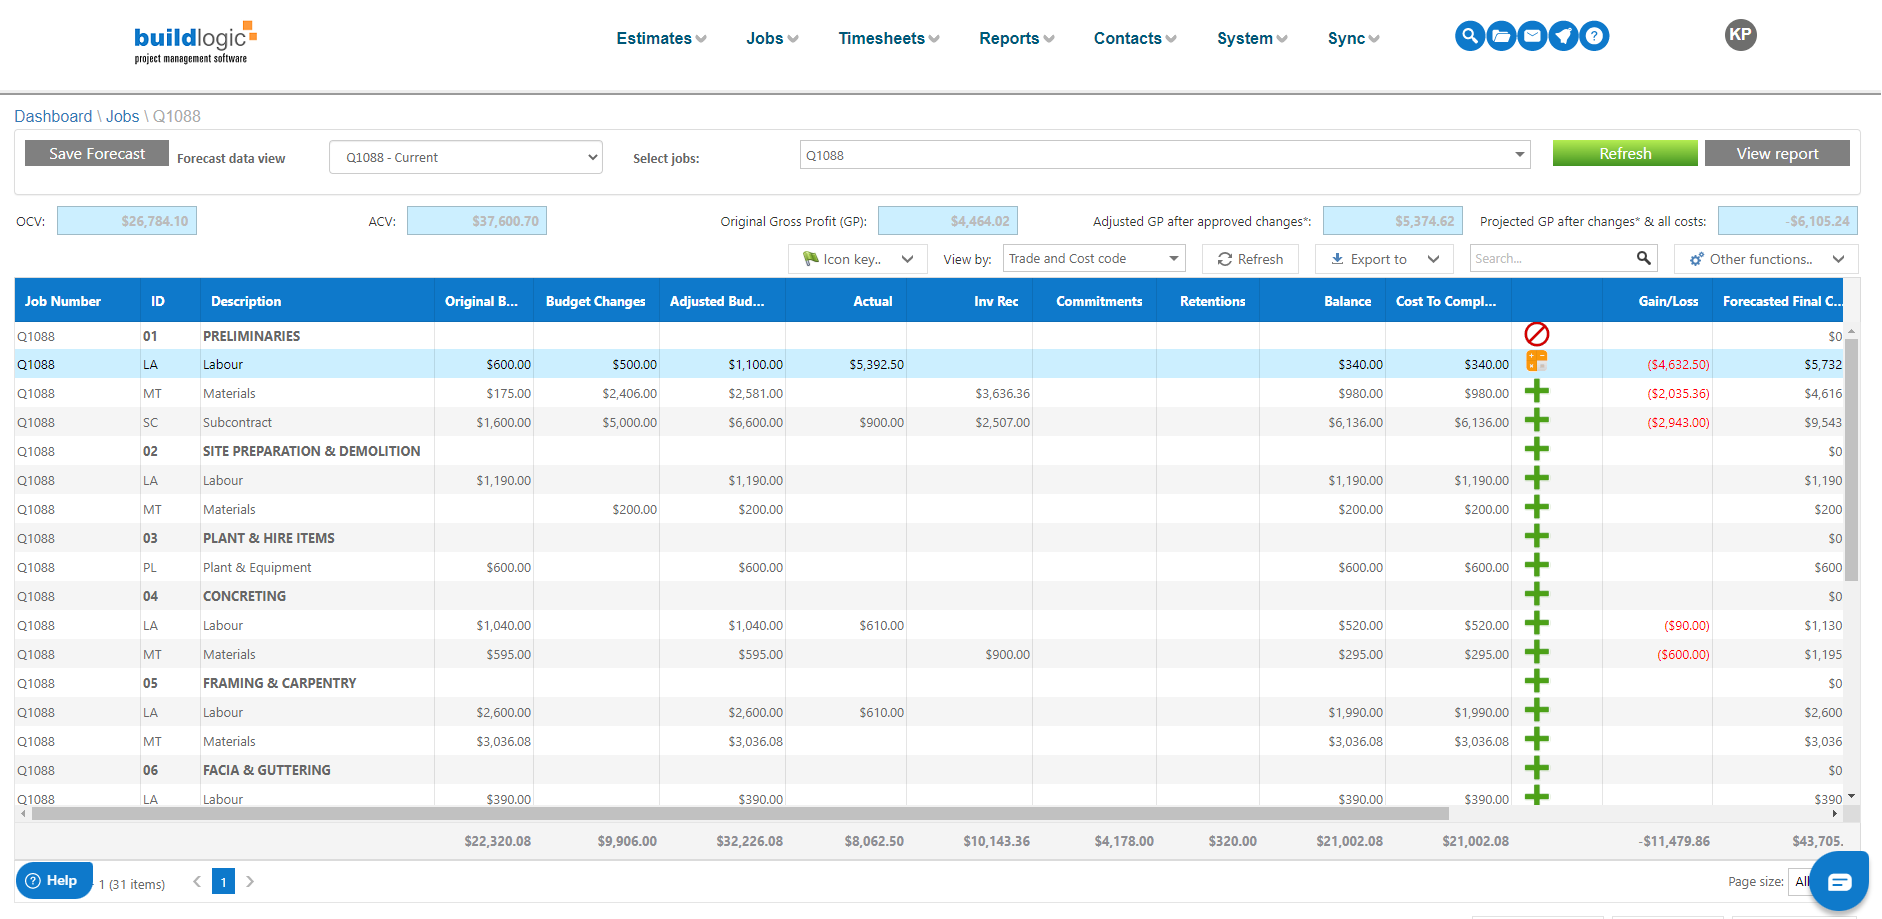Open the search magnifier icon in the top bar
The image size is (1882, 919).
1469,35
